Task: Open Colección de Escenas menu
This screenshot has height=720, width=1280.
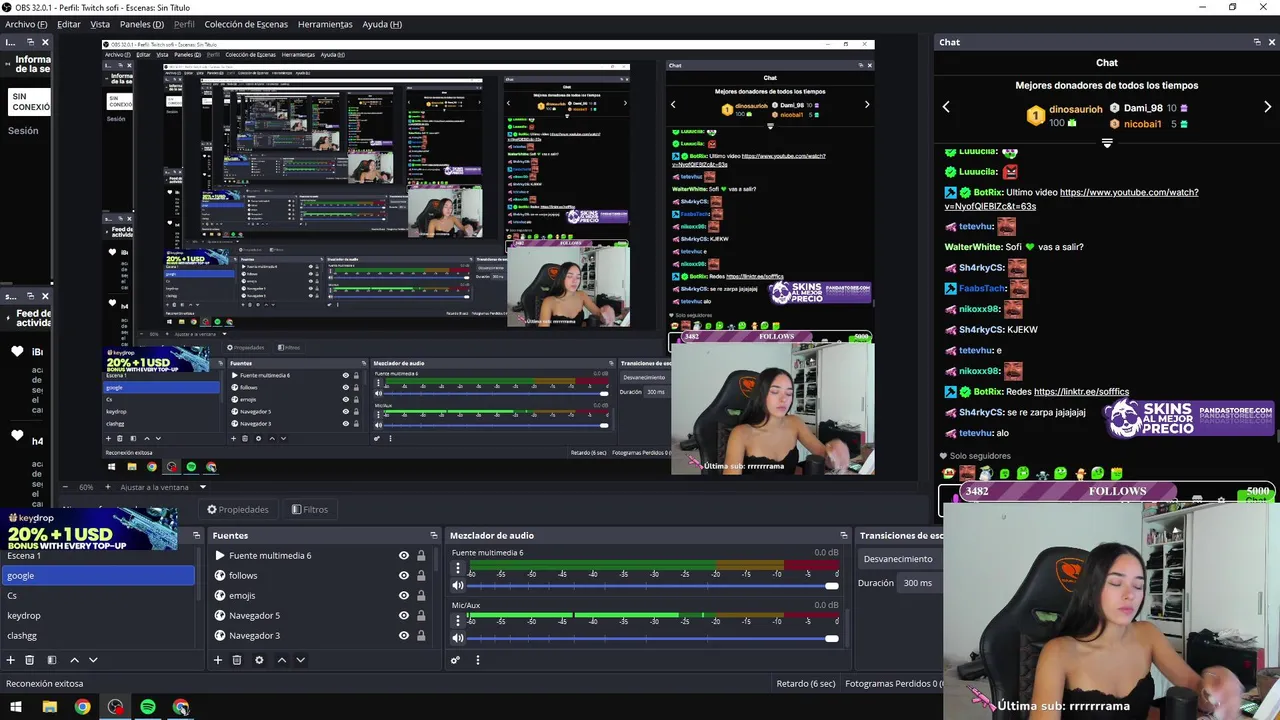Action: [246, 24]
